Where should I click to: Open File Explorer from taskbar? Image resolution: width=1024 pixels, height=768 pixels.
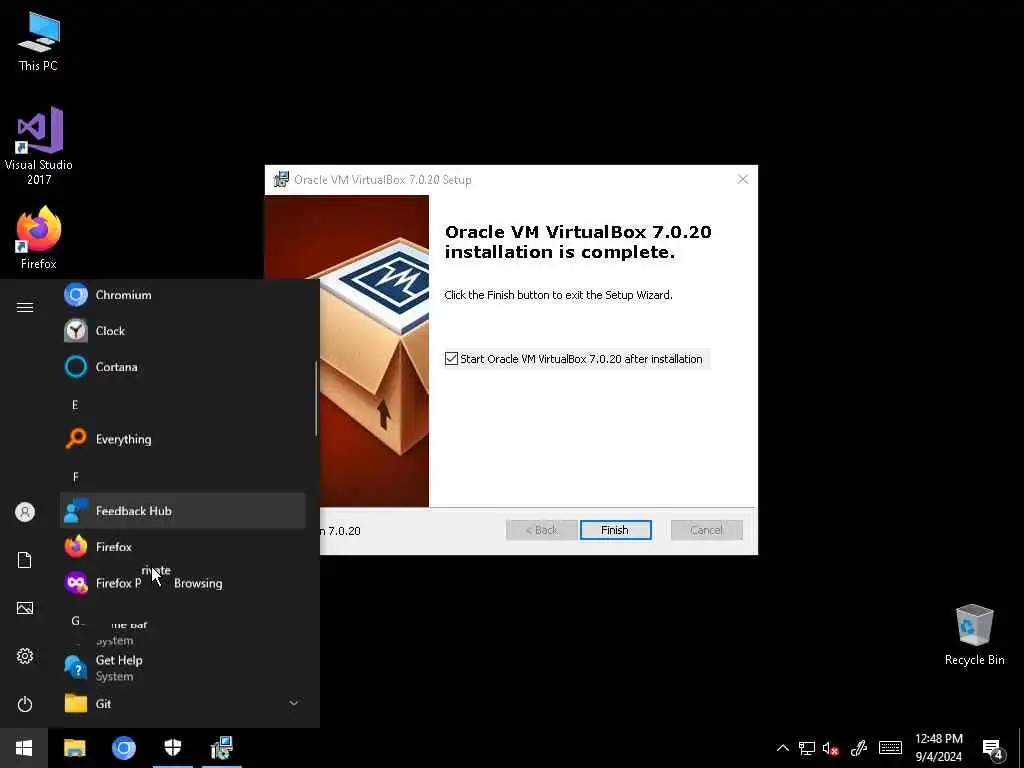(74, 748)
